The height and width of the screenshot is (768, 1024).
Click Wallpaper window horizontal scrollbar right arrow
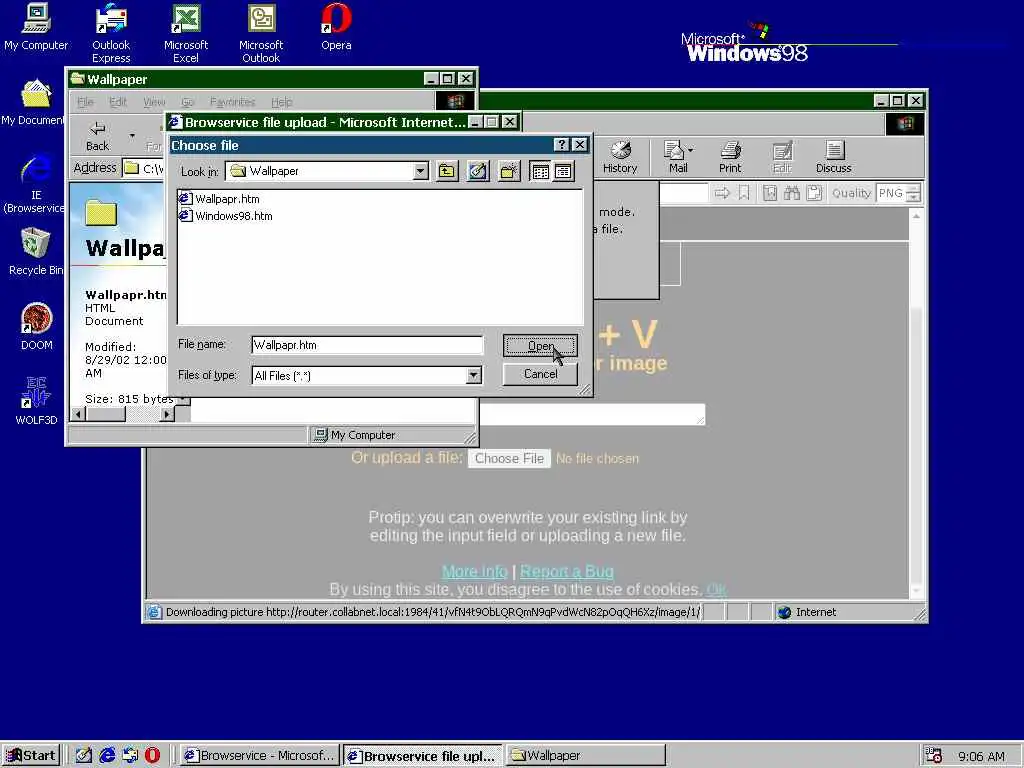(x=167, y=413)
